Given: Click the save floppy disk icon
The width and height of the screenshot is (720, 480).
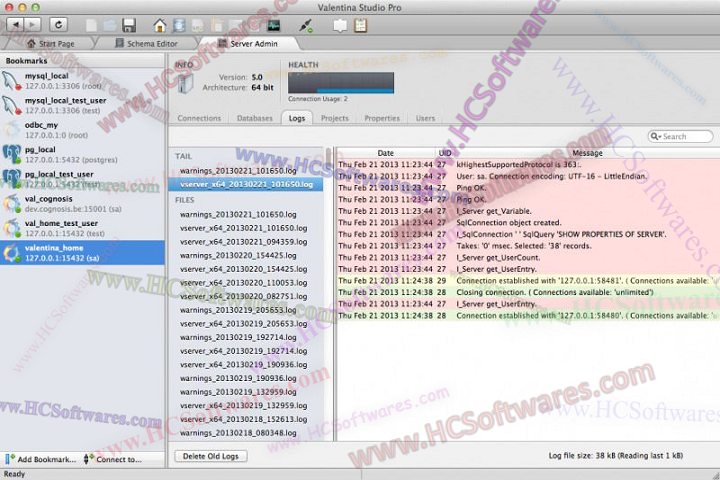Looking at the screenshot, I should click(129, 25).
